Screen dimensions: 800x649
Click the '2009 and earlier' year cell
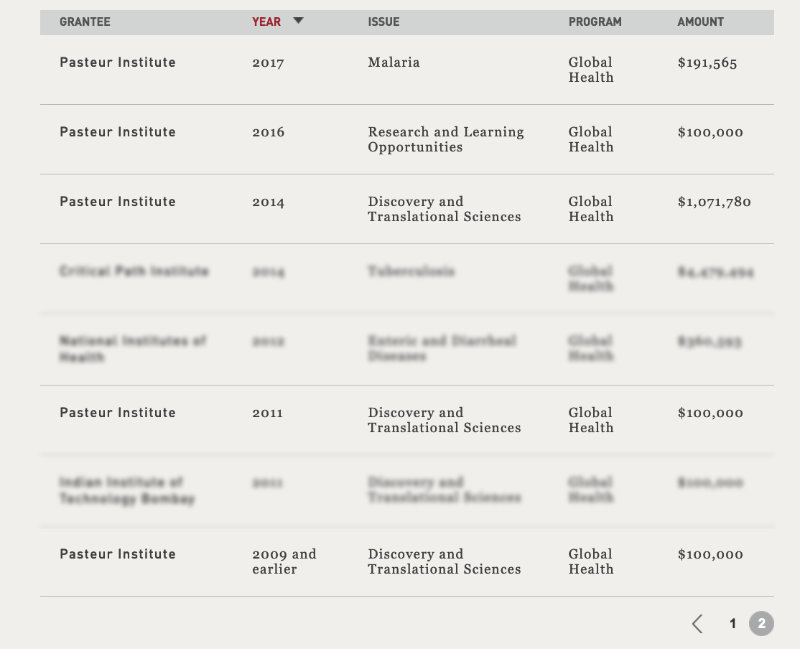tap(284, 561)
